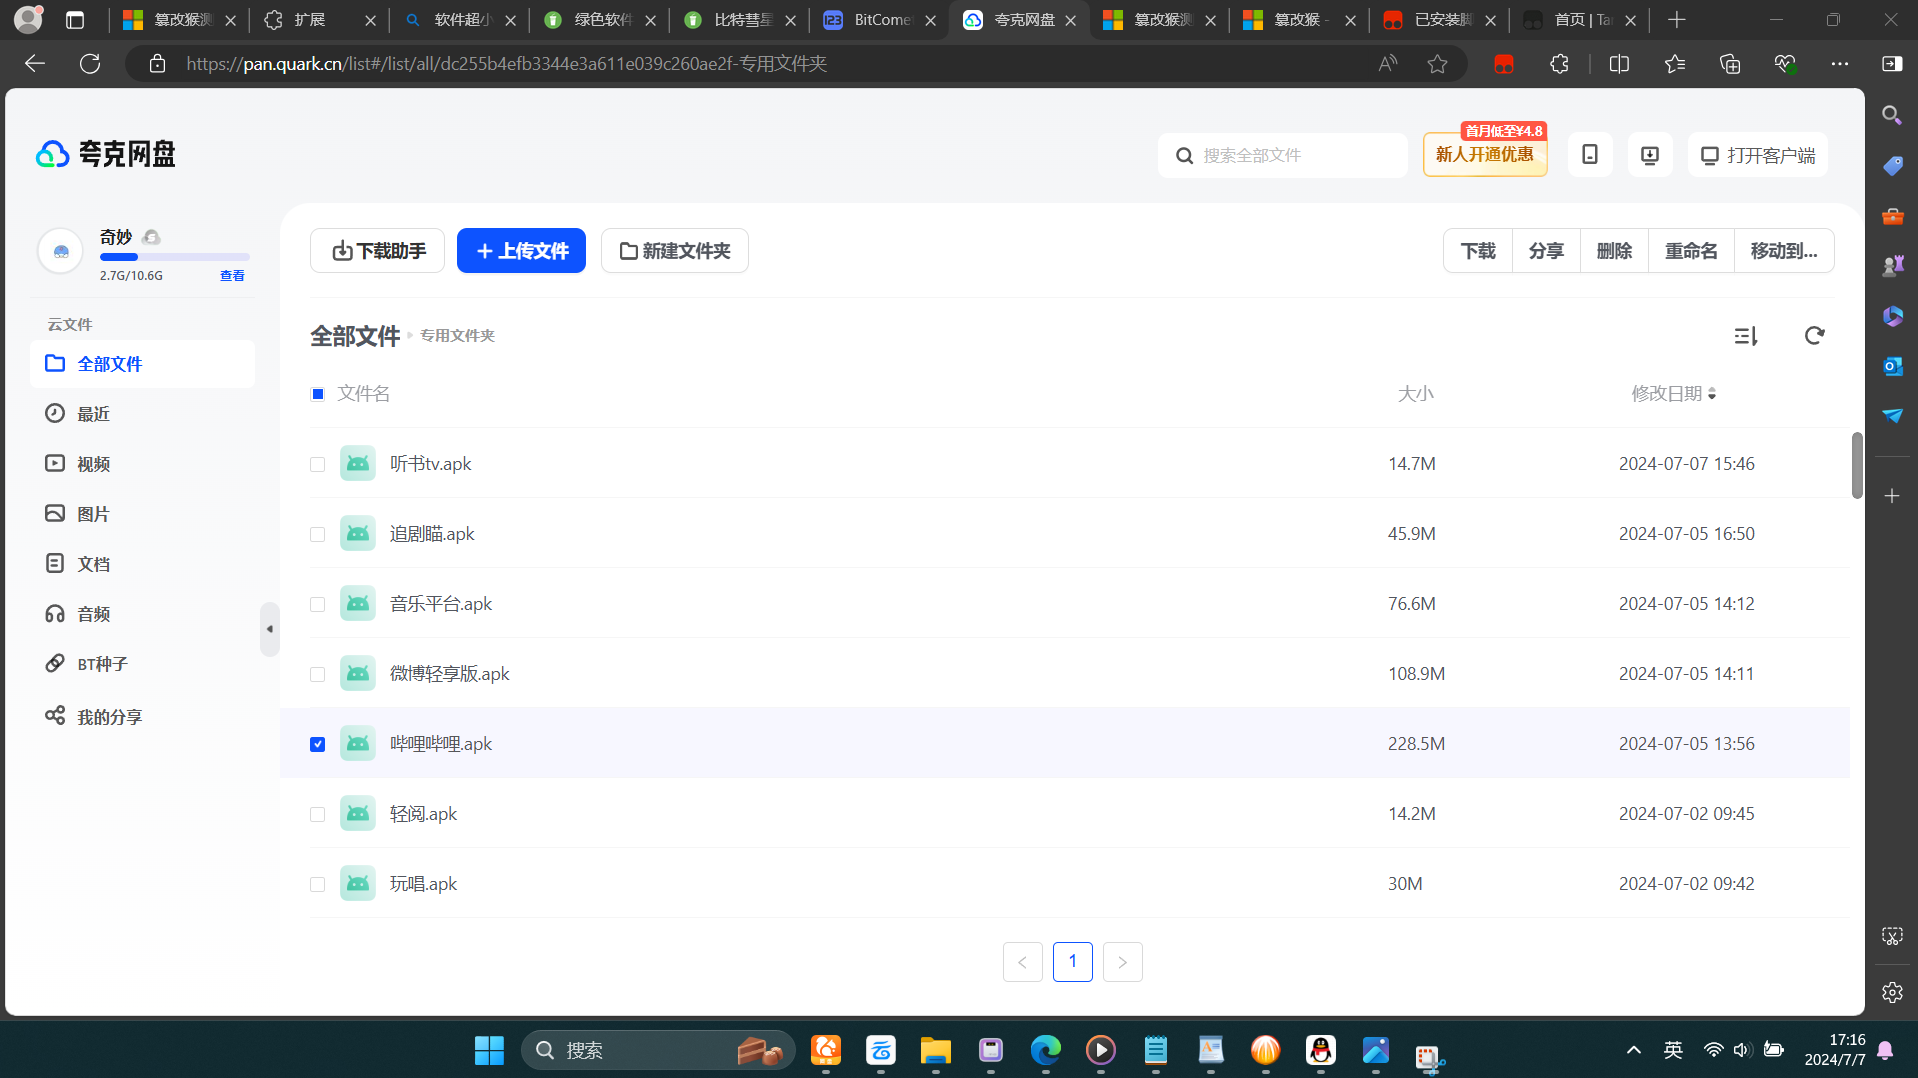This screenshot has height=1078, width=1918.
Task: Toggle the select-all 文件名 checkbox
Action: tap(317, 394)
